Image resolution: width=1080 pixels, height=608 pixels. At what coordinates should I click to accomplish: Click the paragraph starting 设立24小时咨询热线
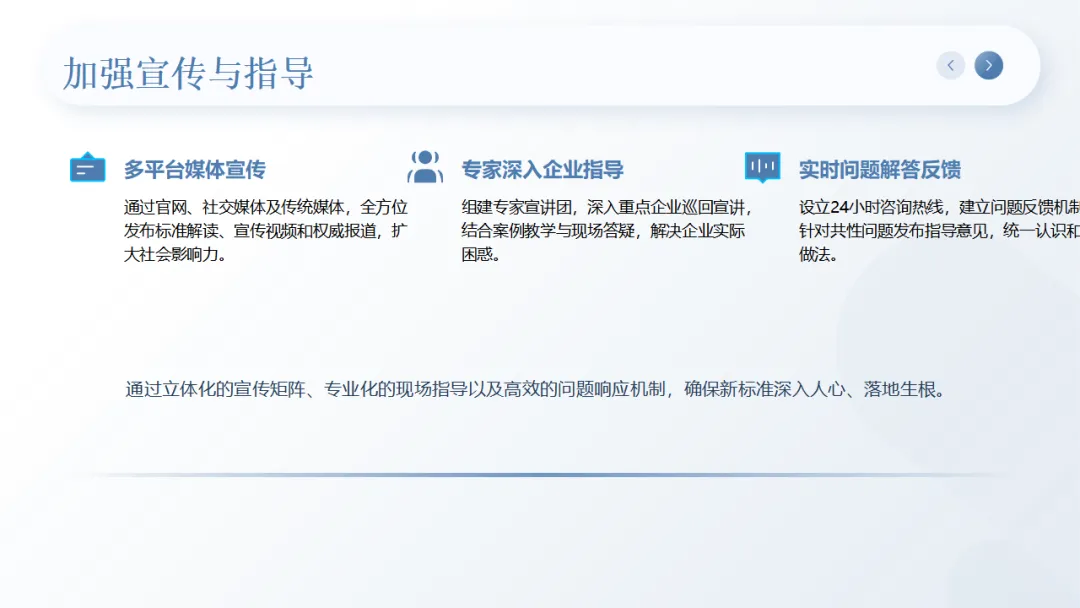[939, 231]
